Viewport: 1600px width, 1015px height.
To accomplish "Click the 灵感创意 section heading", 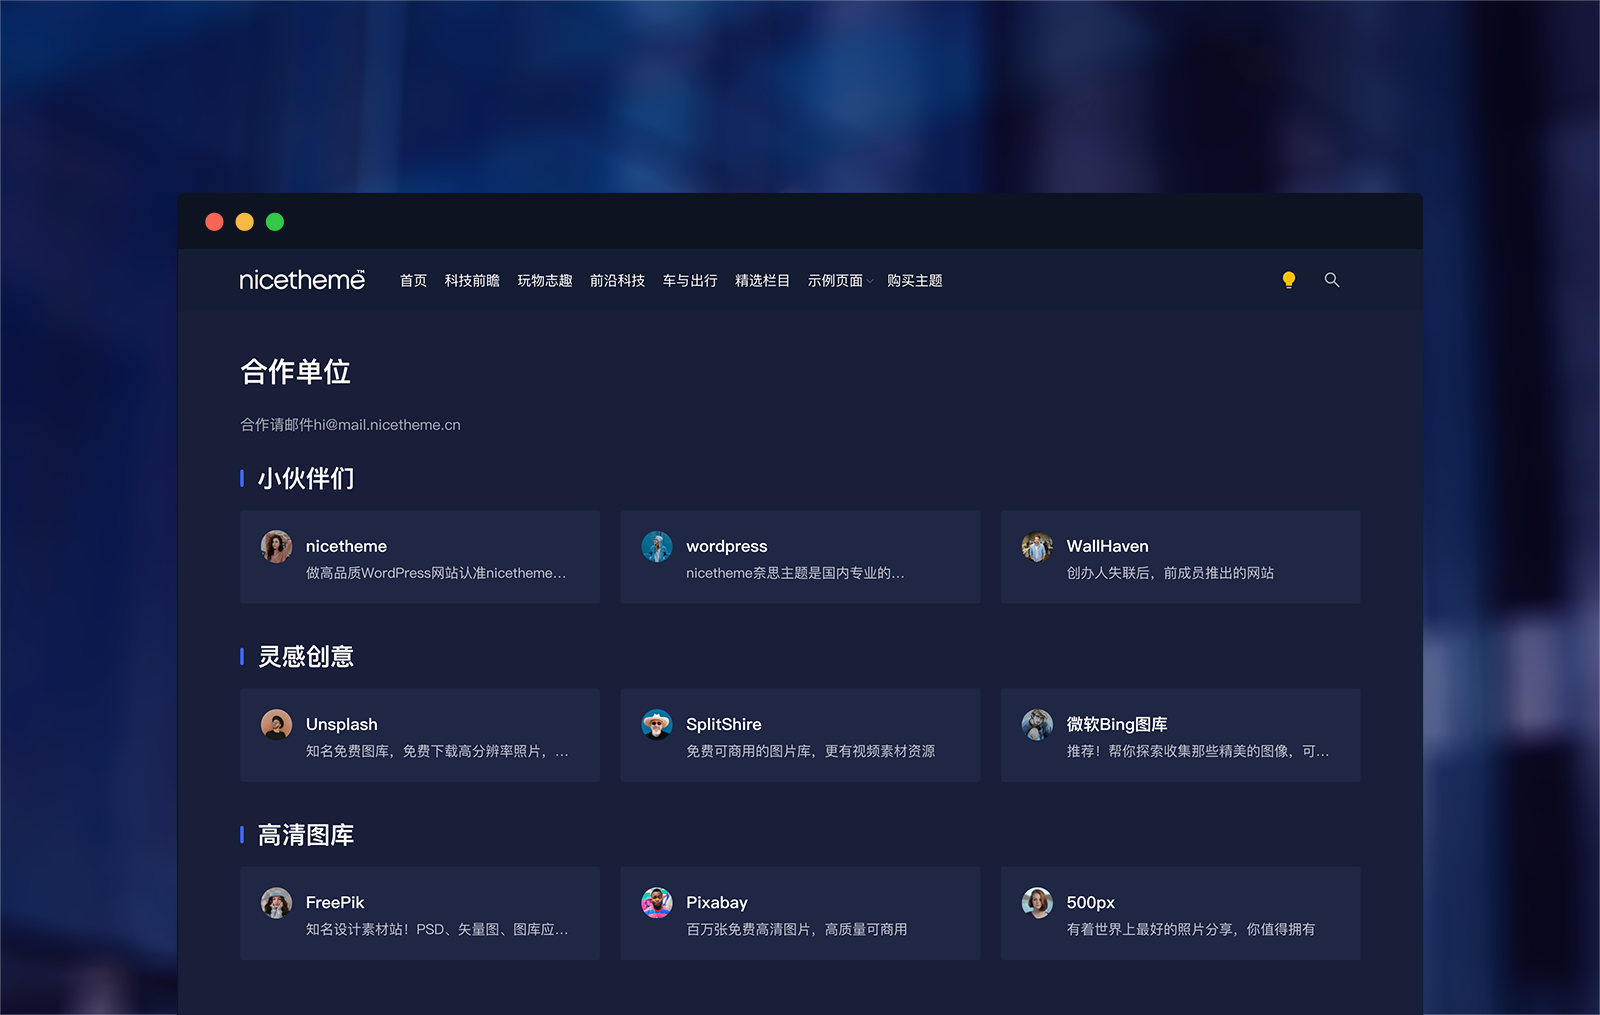I will click(x=306, y=656).
